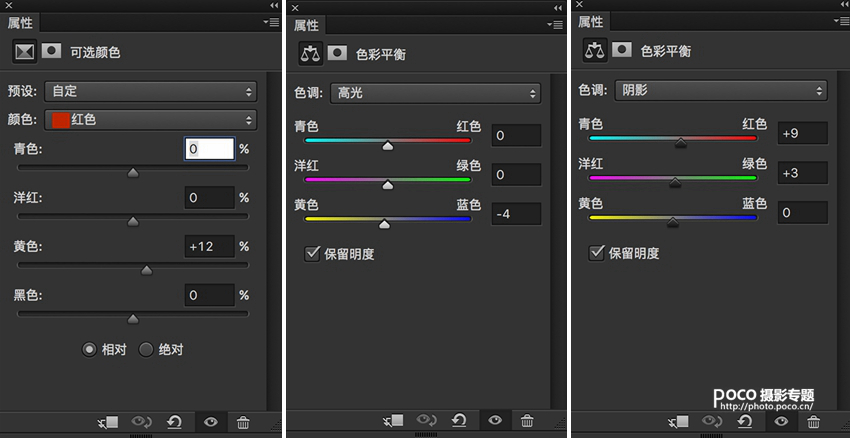View previous state in highlights Color Balance panel
The image size is (850, 438).
pyautogui.click(x=426, y=421)
